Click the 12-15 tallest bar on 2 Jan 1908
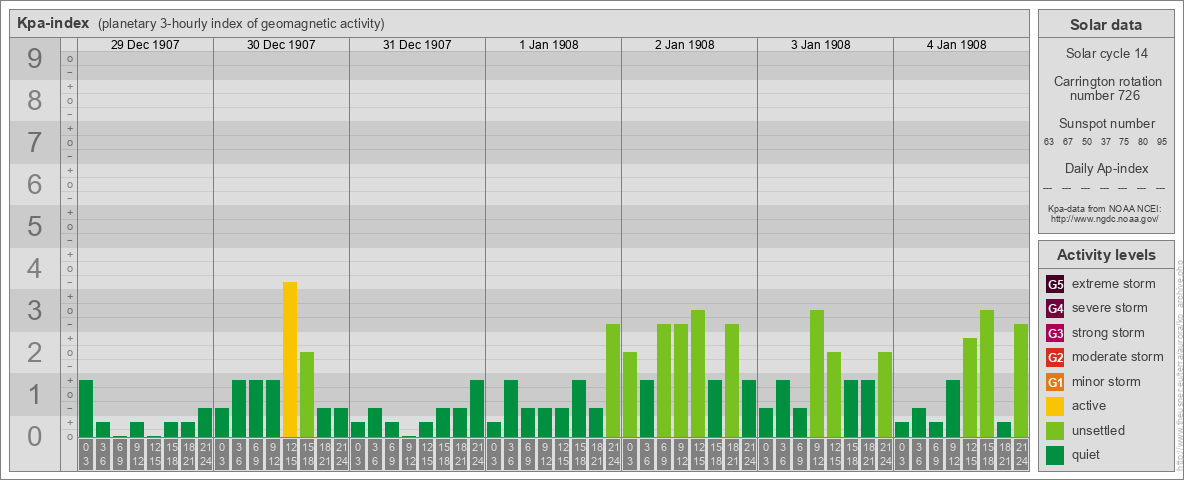The height and width of the screenshot is (480, 1184). (698, 374)
